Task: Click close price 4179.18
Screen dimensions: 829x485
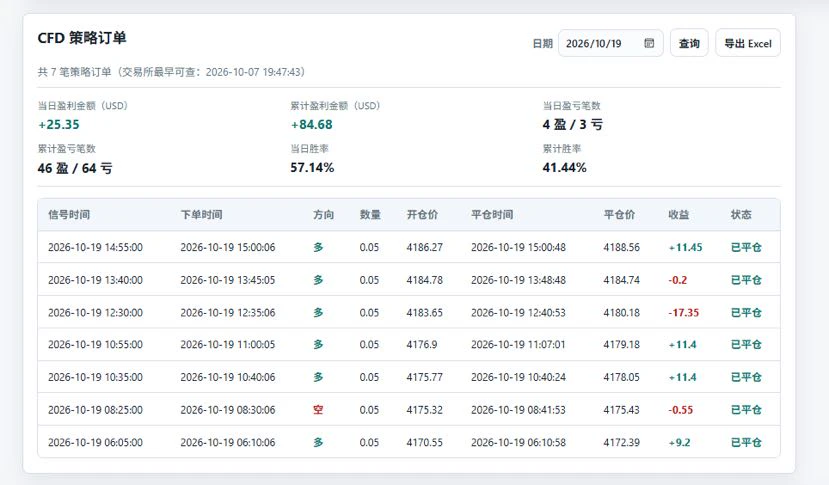Action: tap(622, 345)
